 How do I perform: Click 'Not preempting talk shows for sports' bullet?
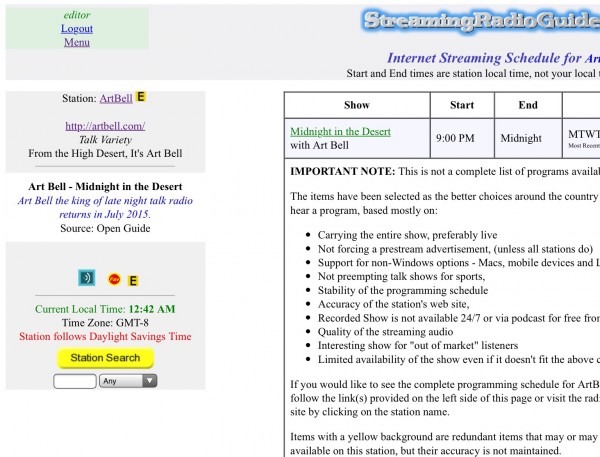coord(401,276)
